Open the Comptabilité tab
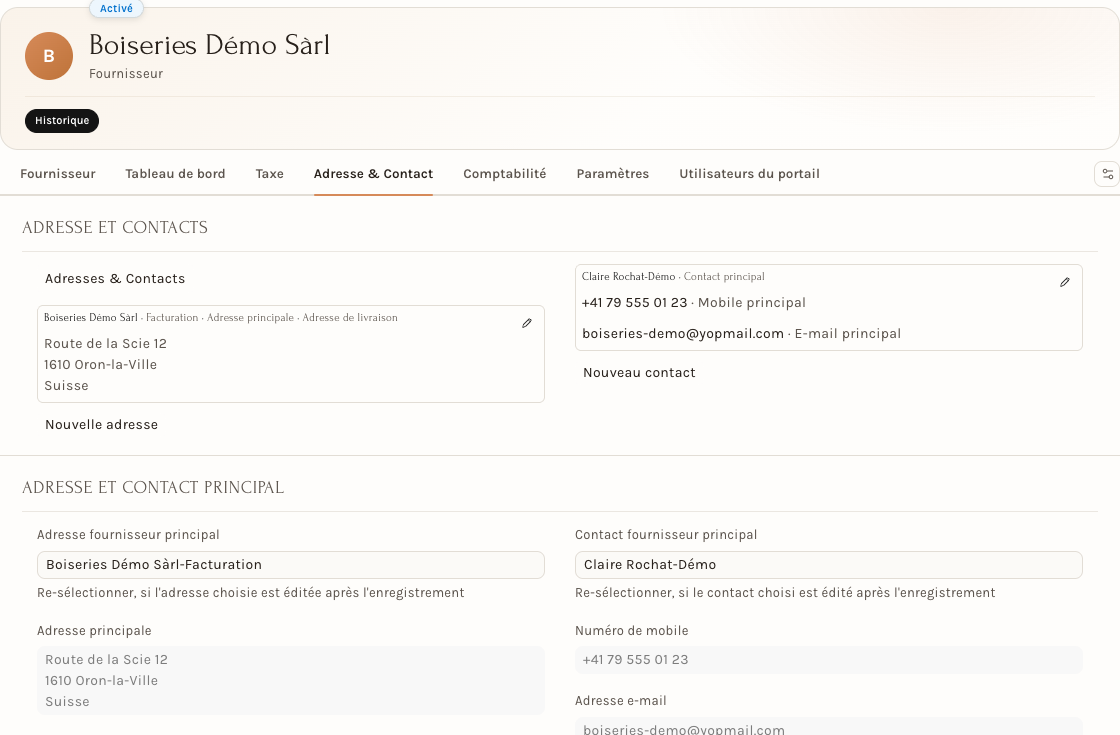Image resolution: width=1120 pixels, height=735 pixels. tap(504, 174)
